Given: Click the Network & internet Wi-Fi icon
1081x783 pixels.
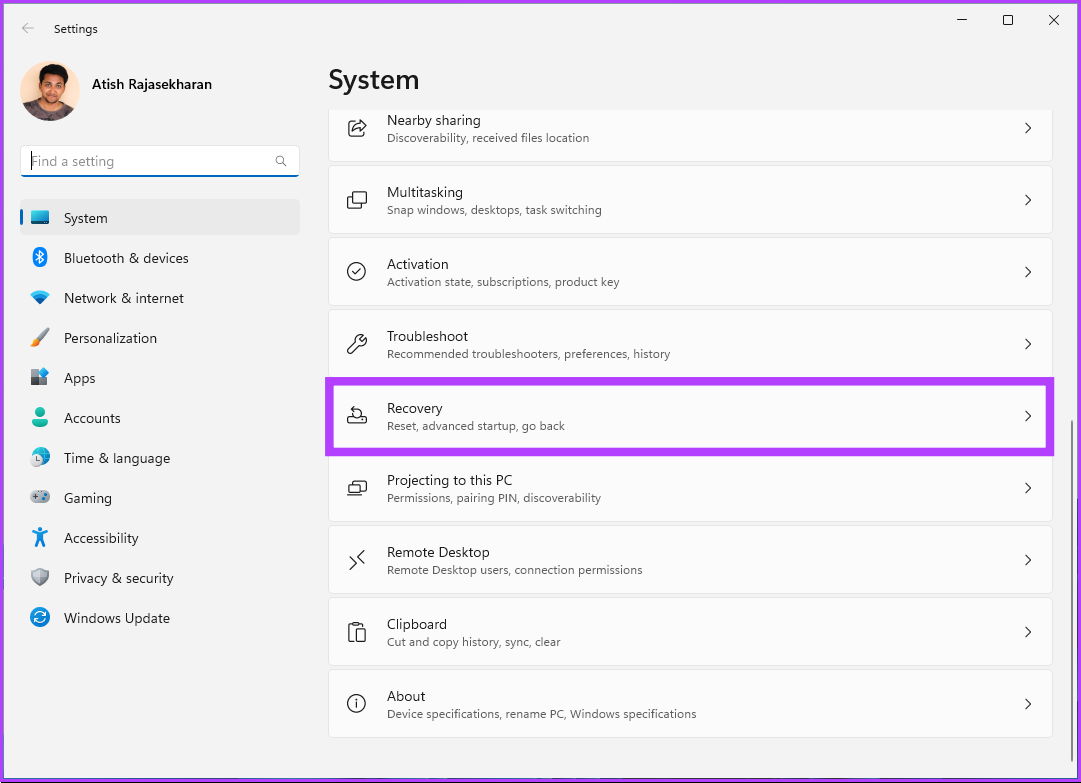Looking at the screenshot, I should (40, 298).
